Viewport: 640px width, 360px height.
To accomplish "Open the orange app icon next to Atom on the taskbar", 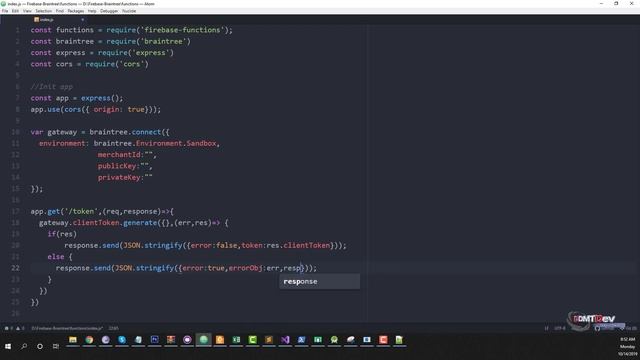I will pos(220,340).
